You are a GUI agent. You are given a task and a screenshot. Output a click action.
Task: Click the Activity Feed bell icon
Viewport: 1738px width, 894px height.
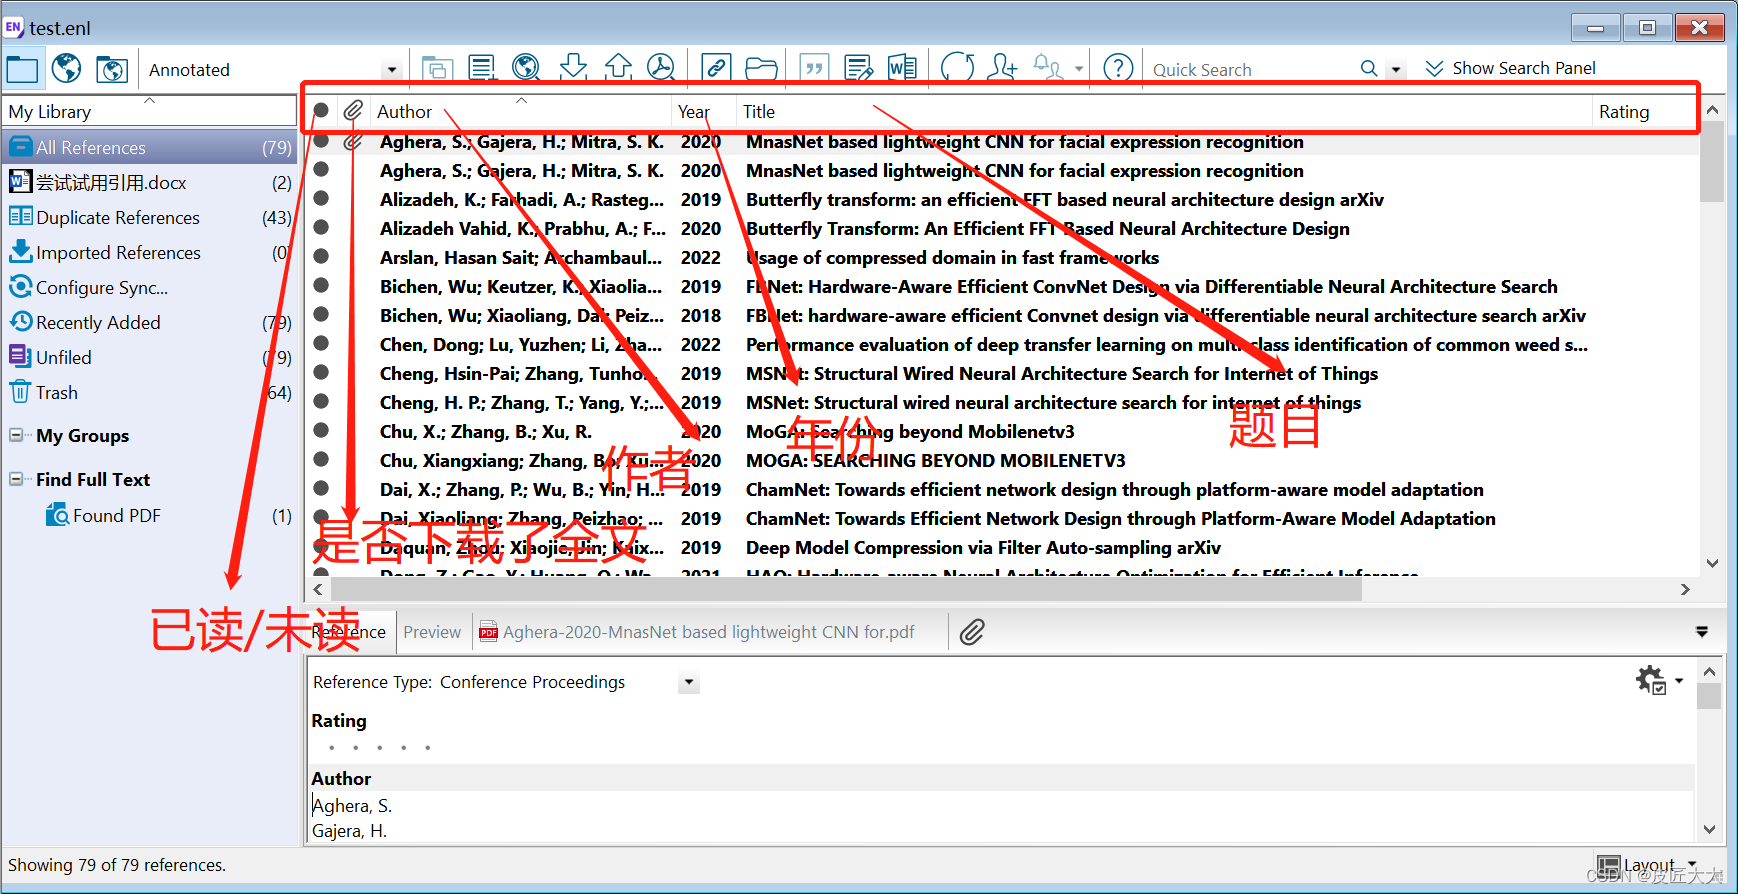click(1047, 68)
